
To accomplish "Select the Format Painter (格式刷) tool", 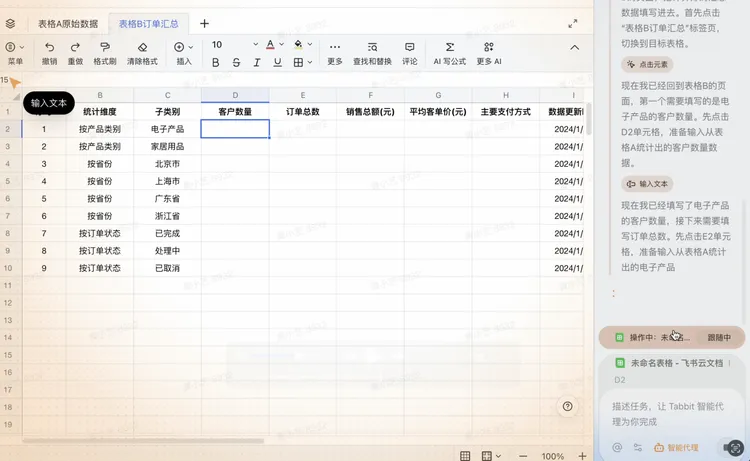I will 105,47.
